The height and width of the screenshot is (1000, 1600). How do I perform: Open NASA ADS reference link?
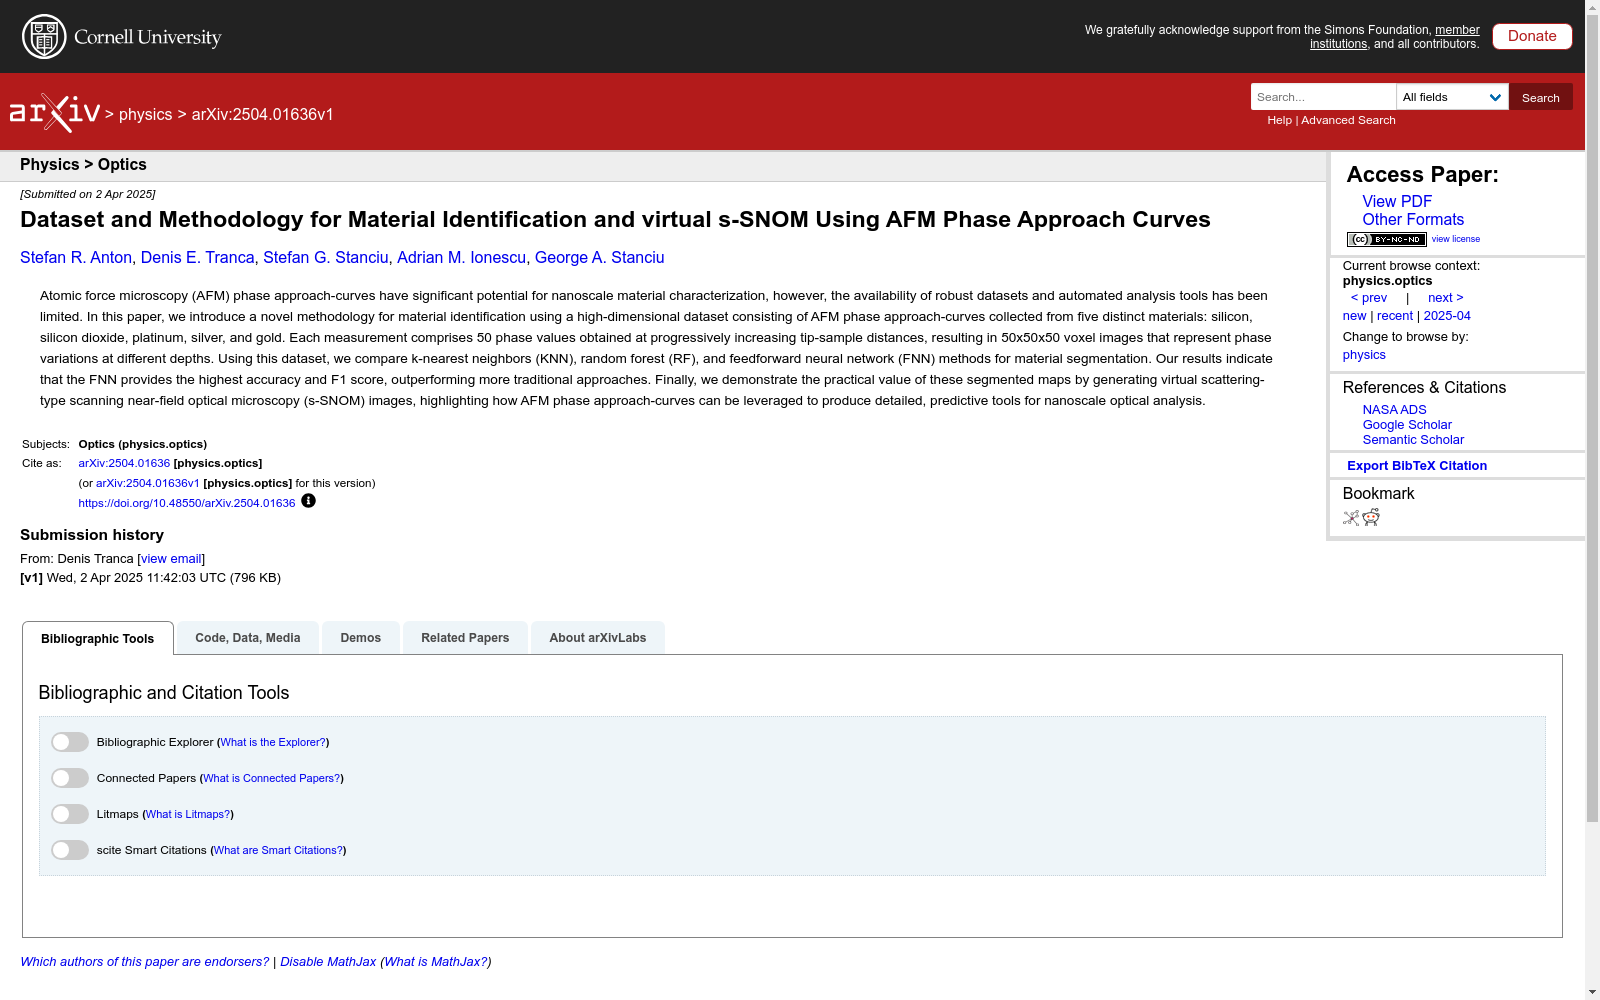coord(1394,410)
